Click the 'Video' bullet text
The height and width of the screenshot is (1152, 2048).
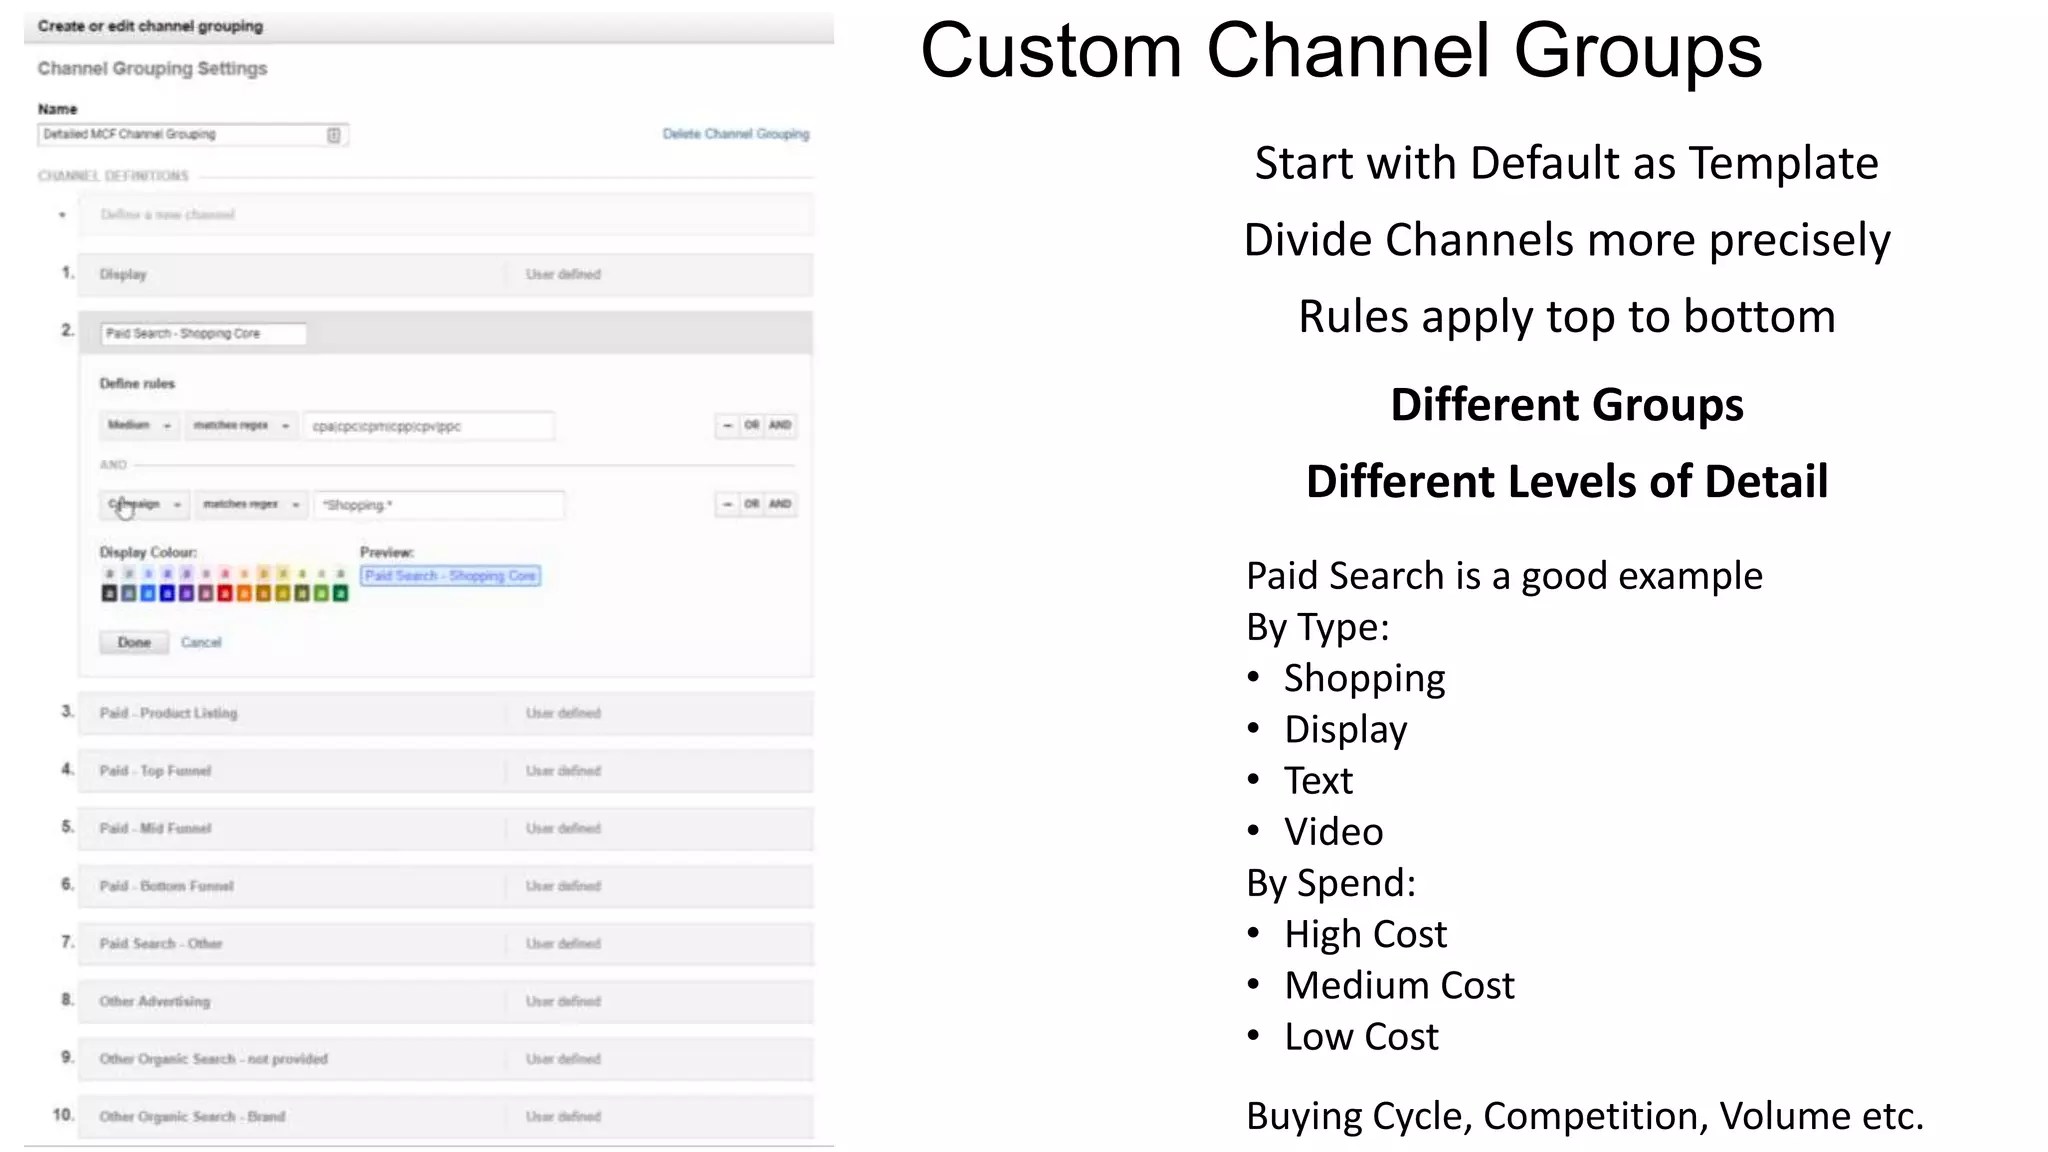[x=1333, y=832]
